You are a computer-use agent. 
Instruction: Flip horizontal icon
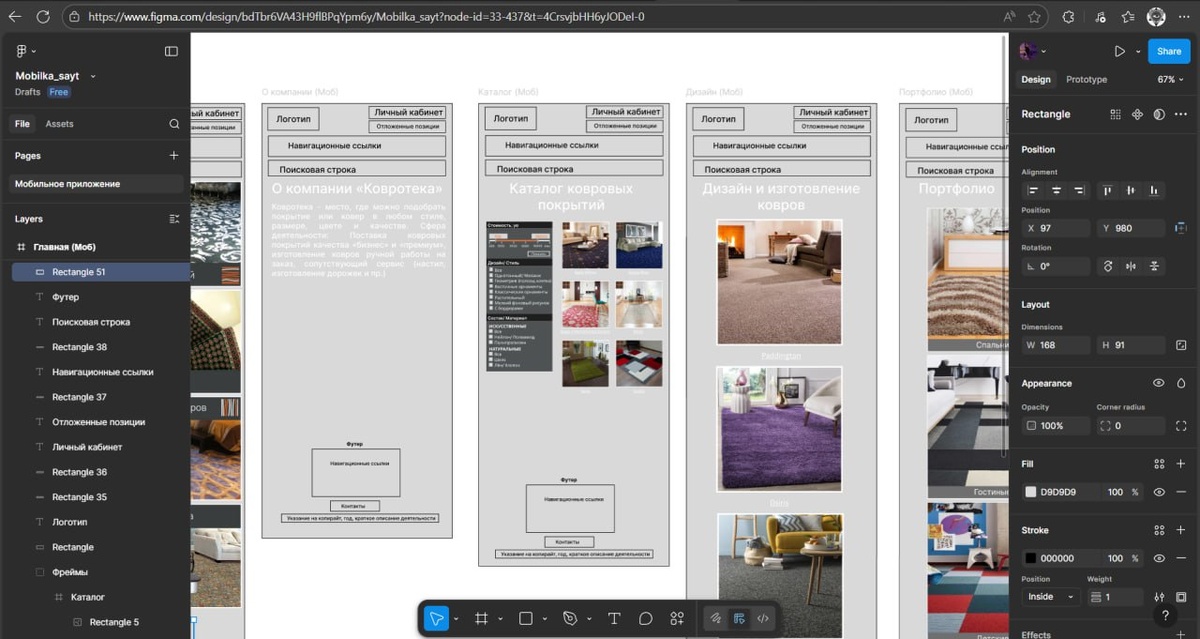click(x=1131, y=266)
